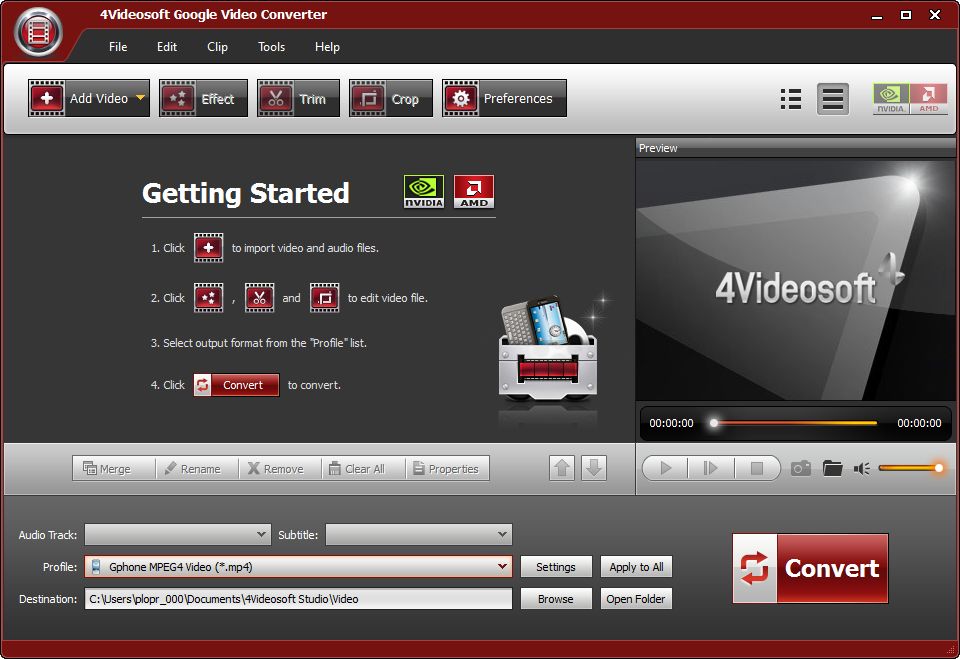Switch to detailed list view mode
Viewport: 960px width, 659px height.
tap(833, 98)
